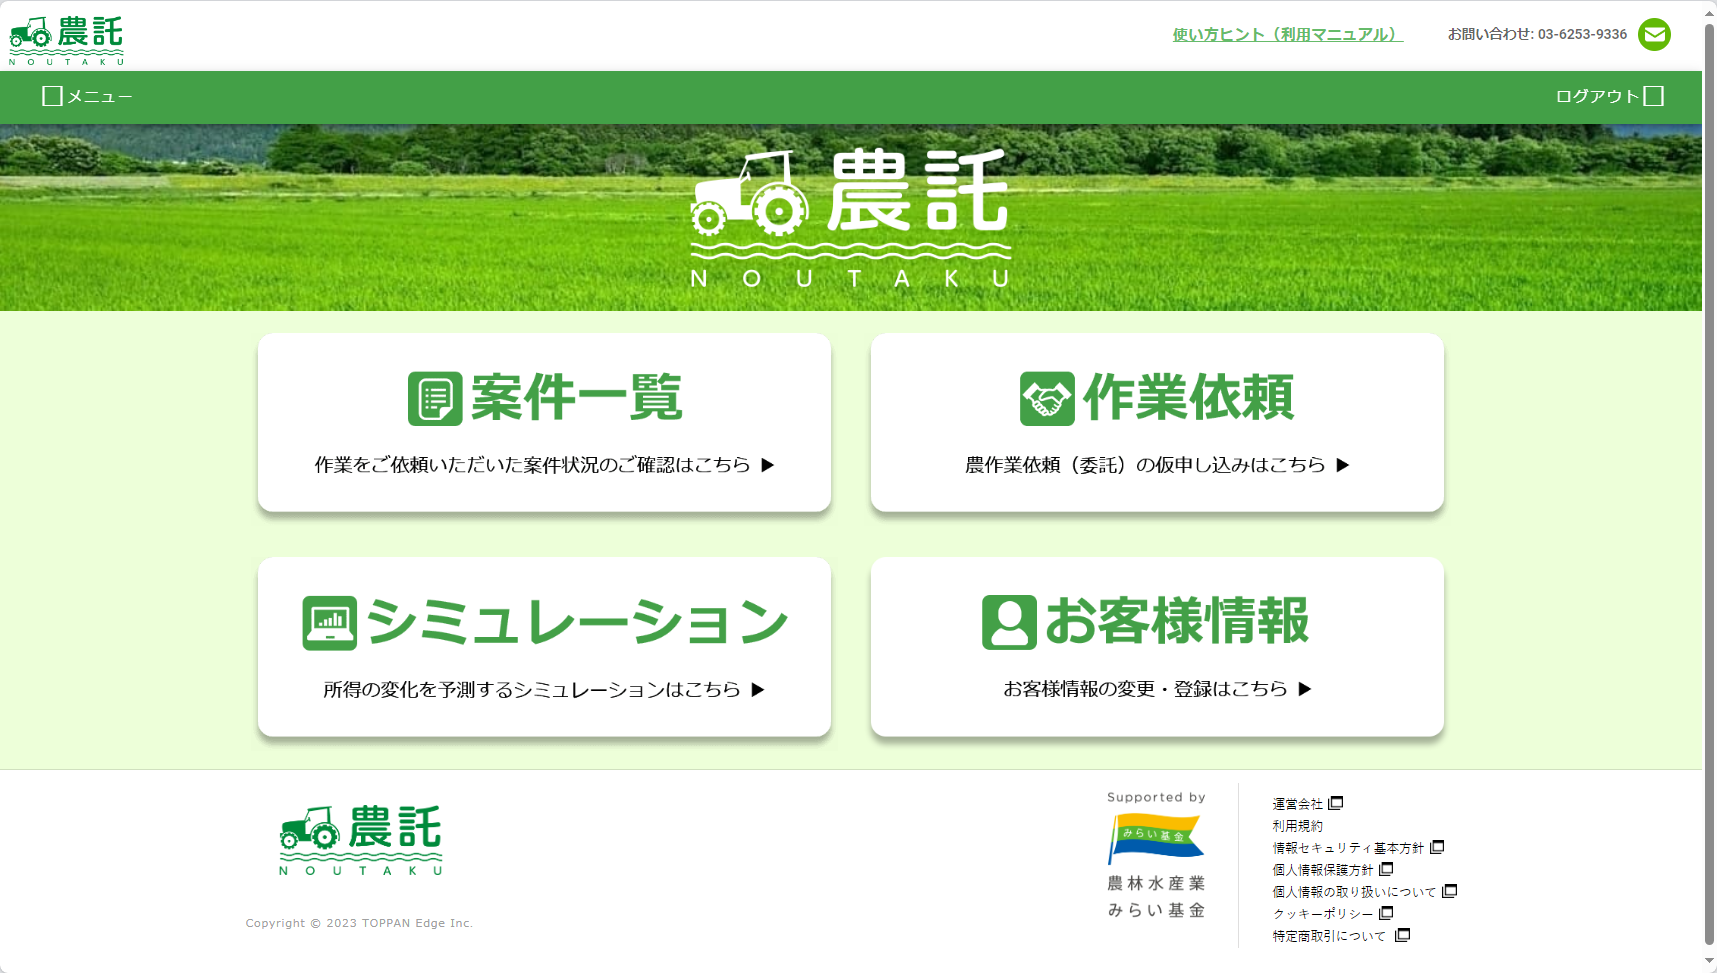Click the お客様情報 person icon
The width and height of the screenshot is (1717, 973).
1009,621
